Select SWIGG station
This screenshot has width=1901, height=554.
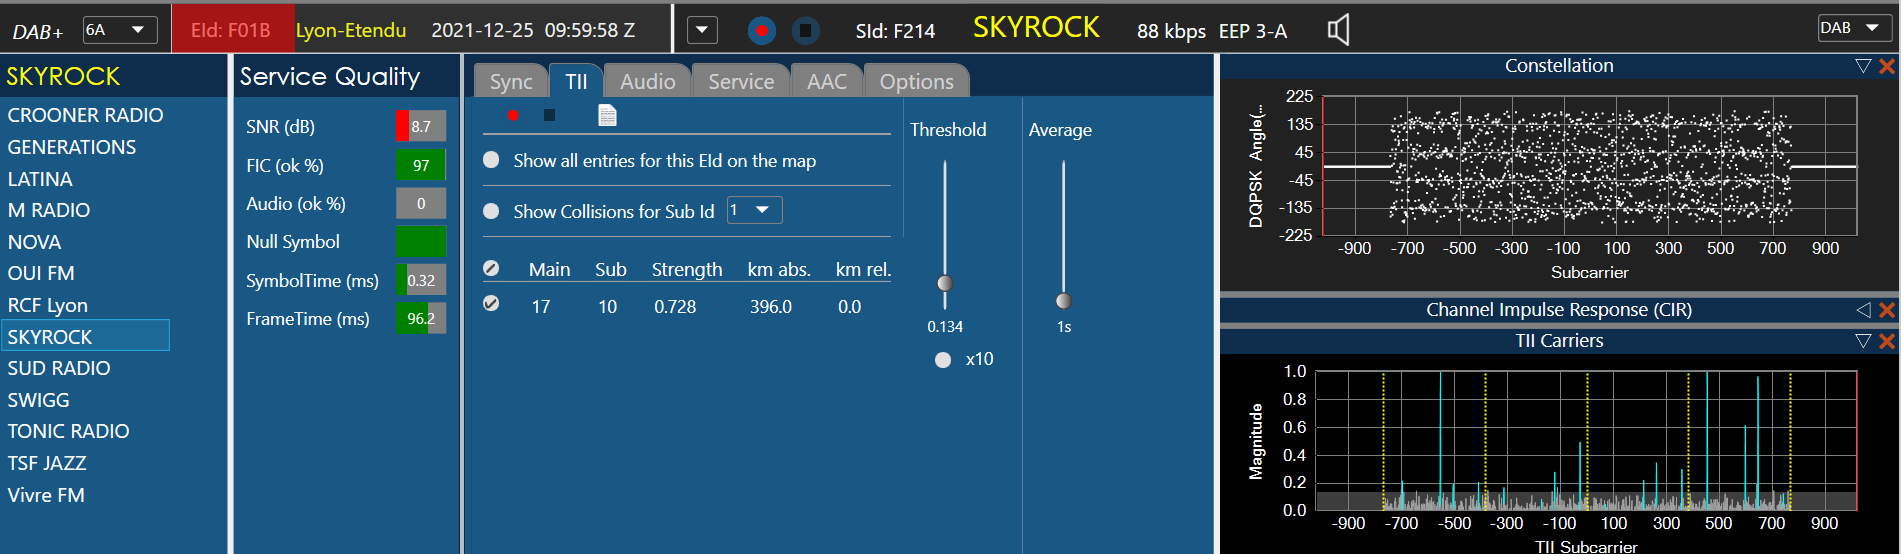click(38, 400)
